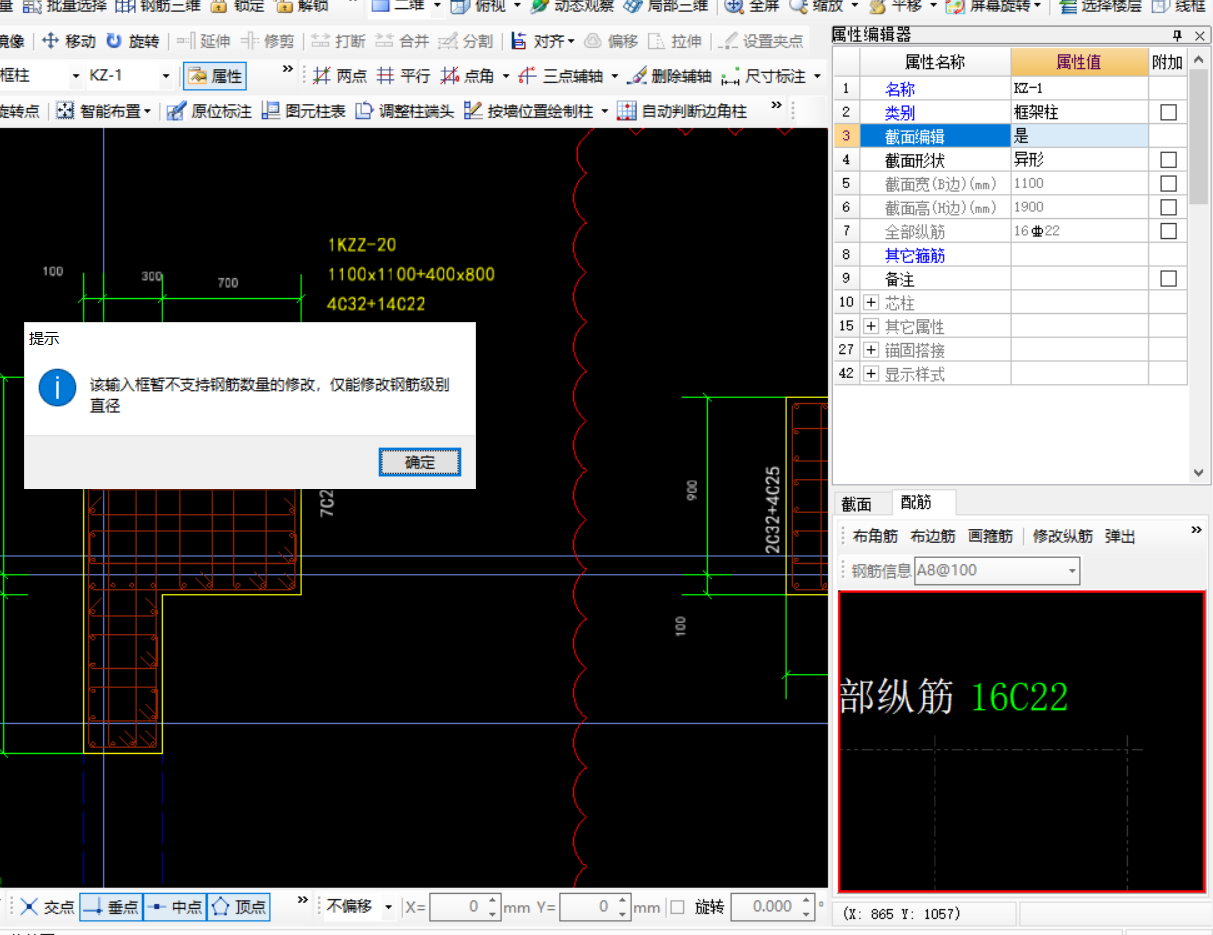Select the 平行 parallel axis tool

pos(403,76)
